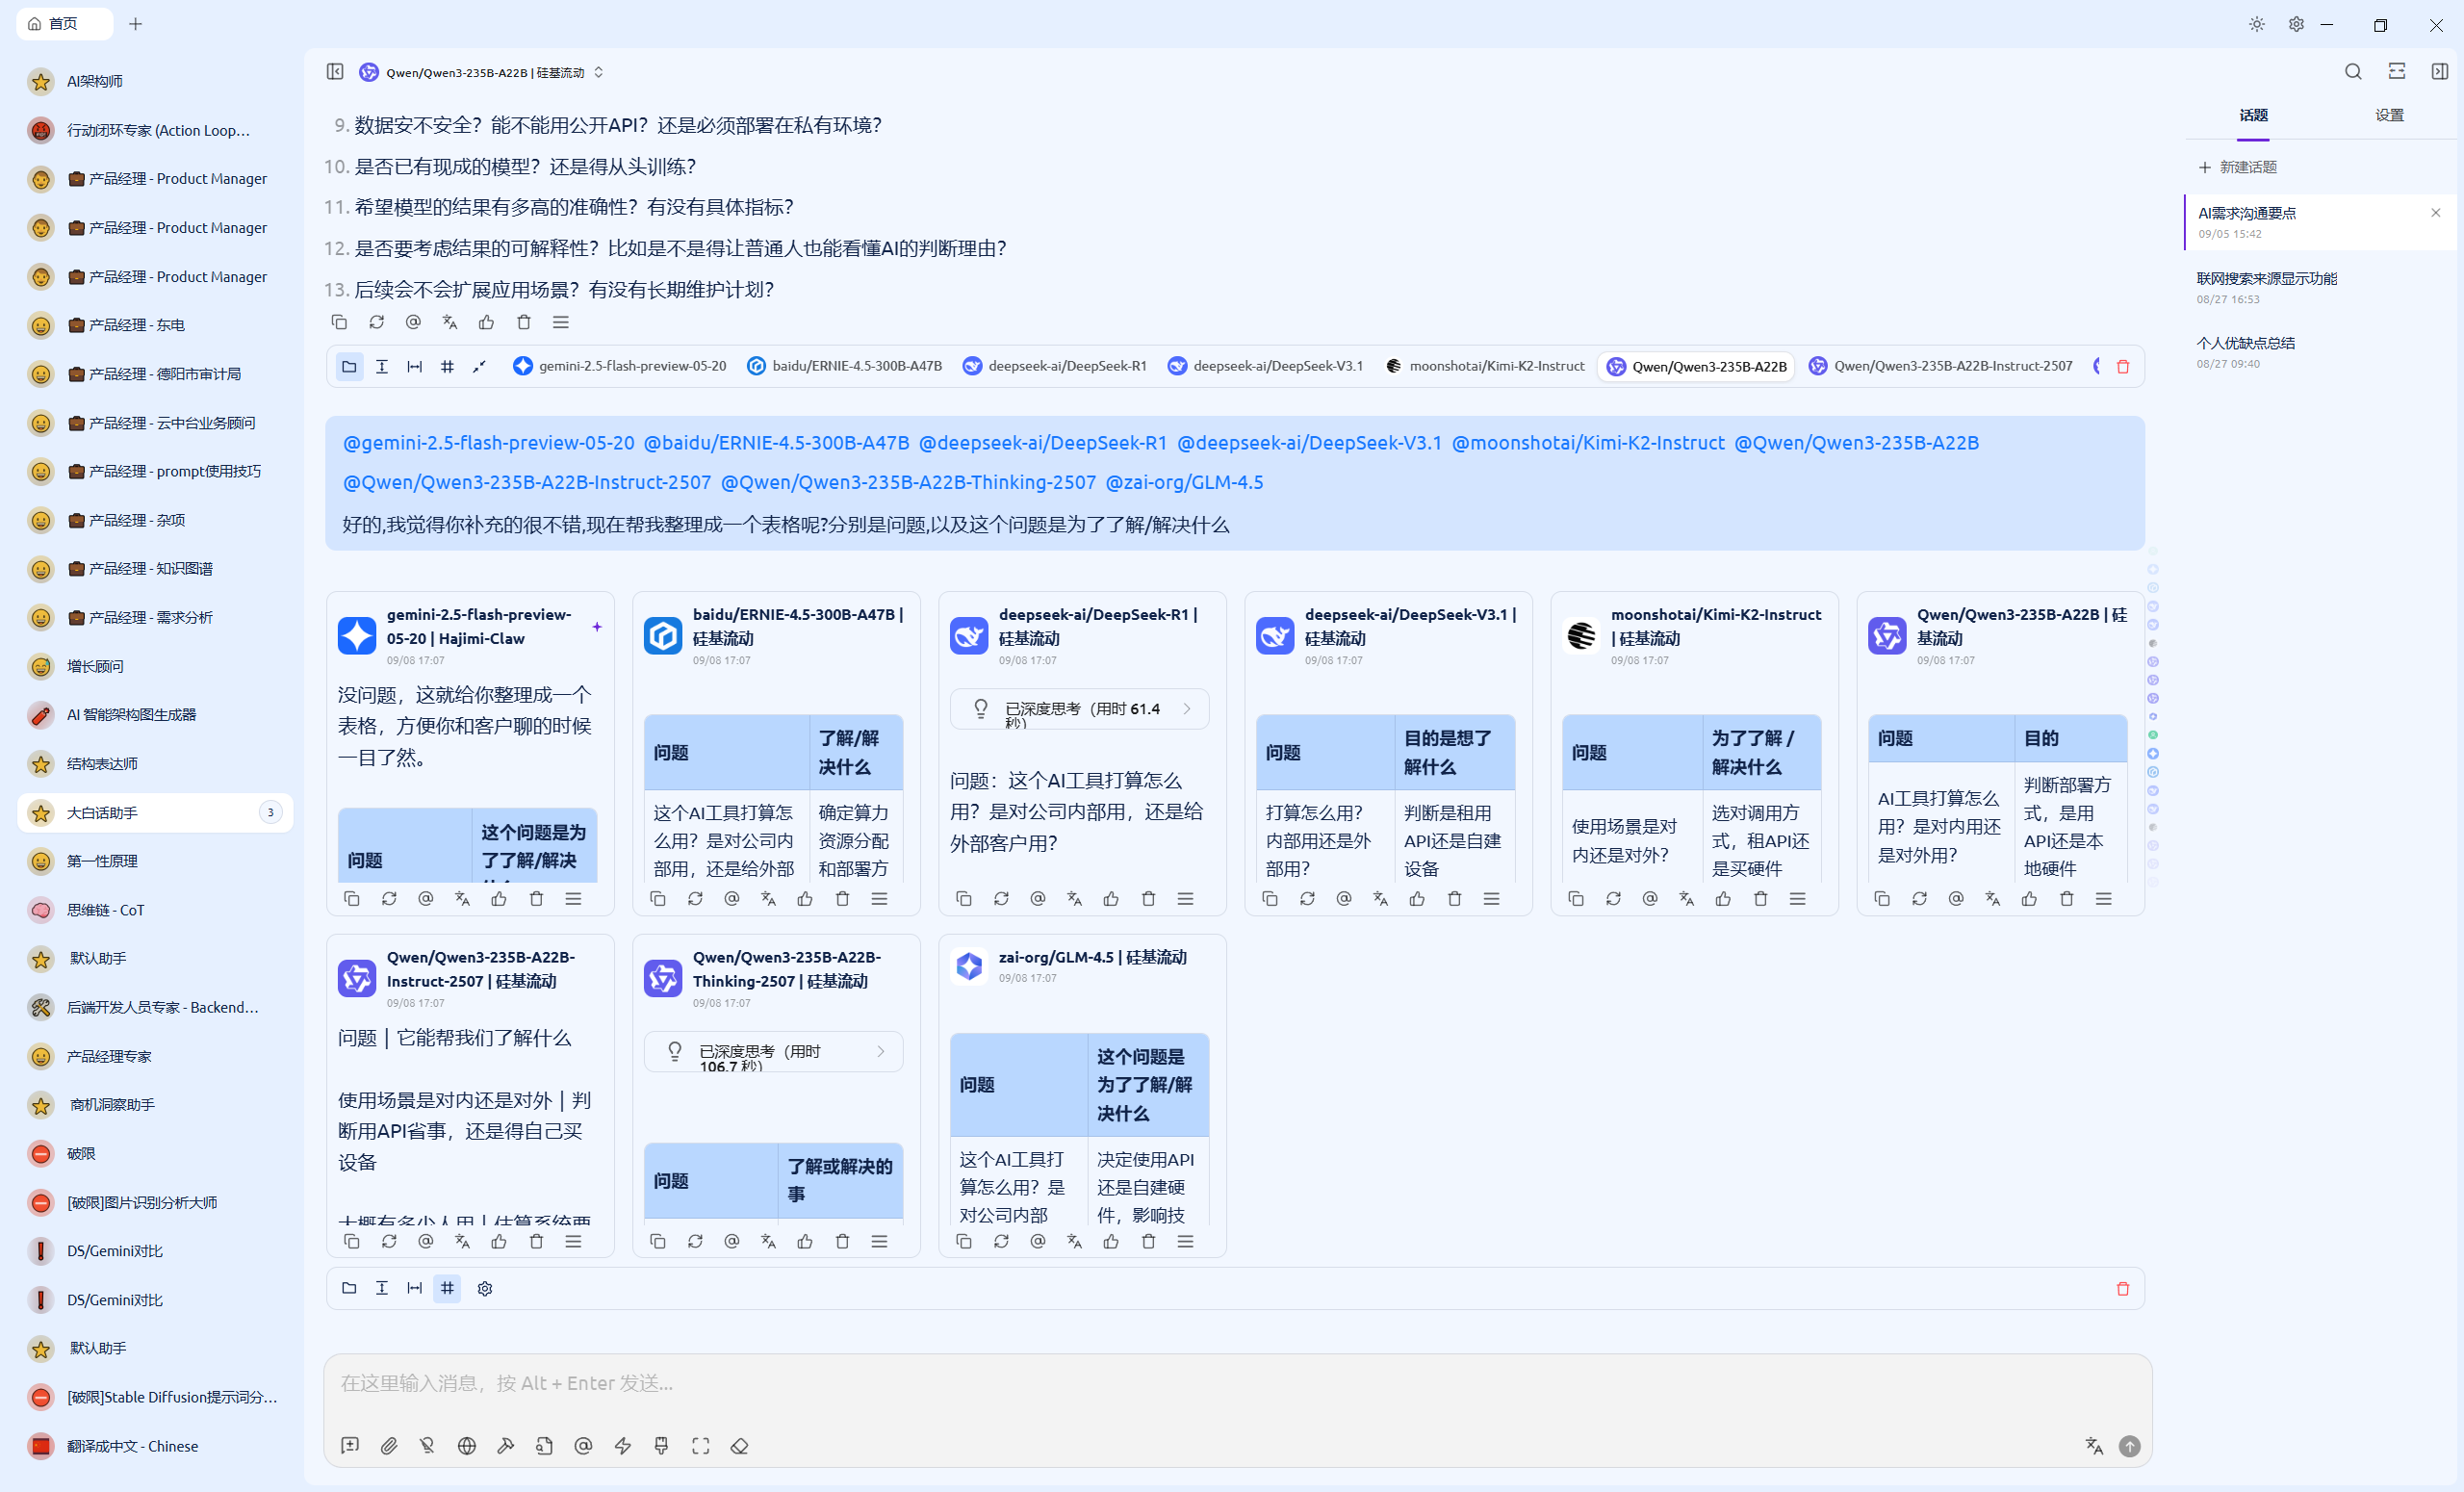The image size is (2464, 1492).
Task: Click the globe web search icon
Action: [x=466, y=1445]
